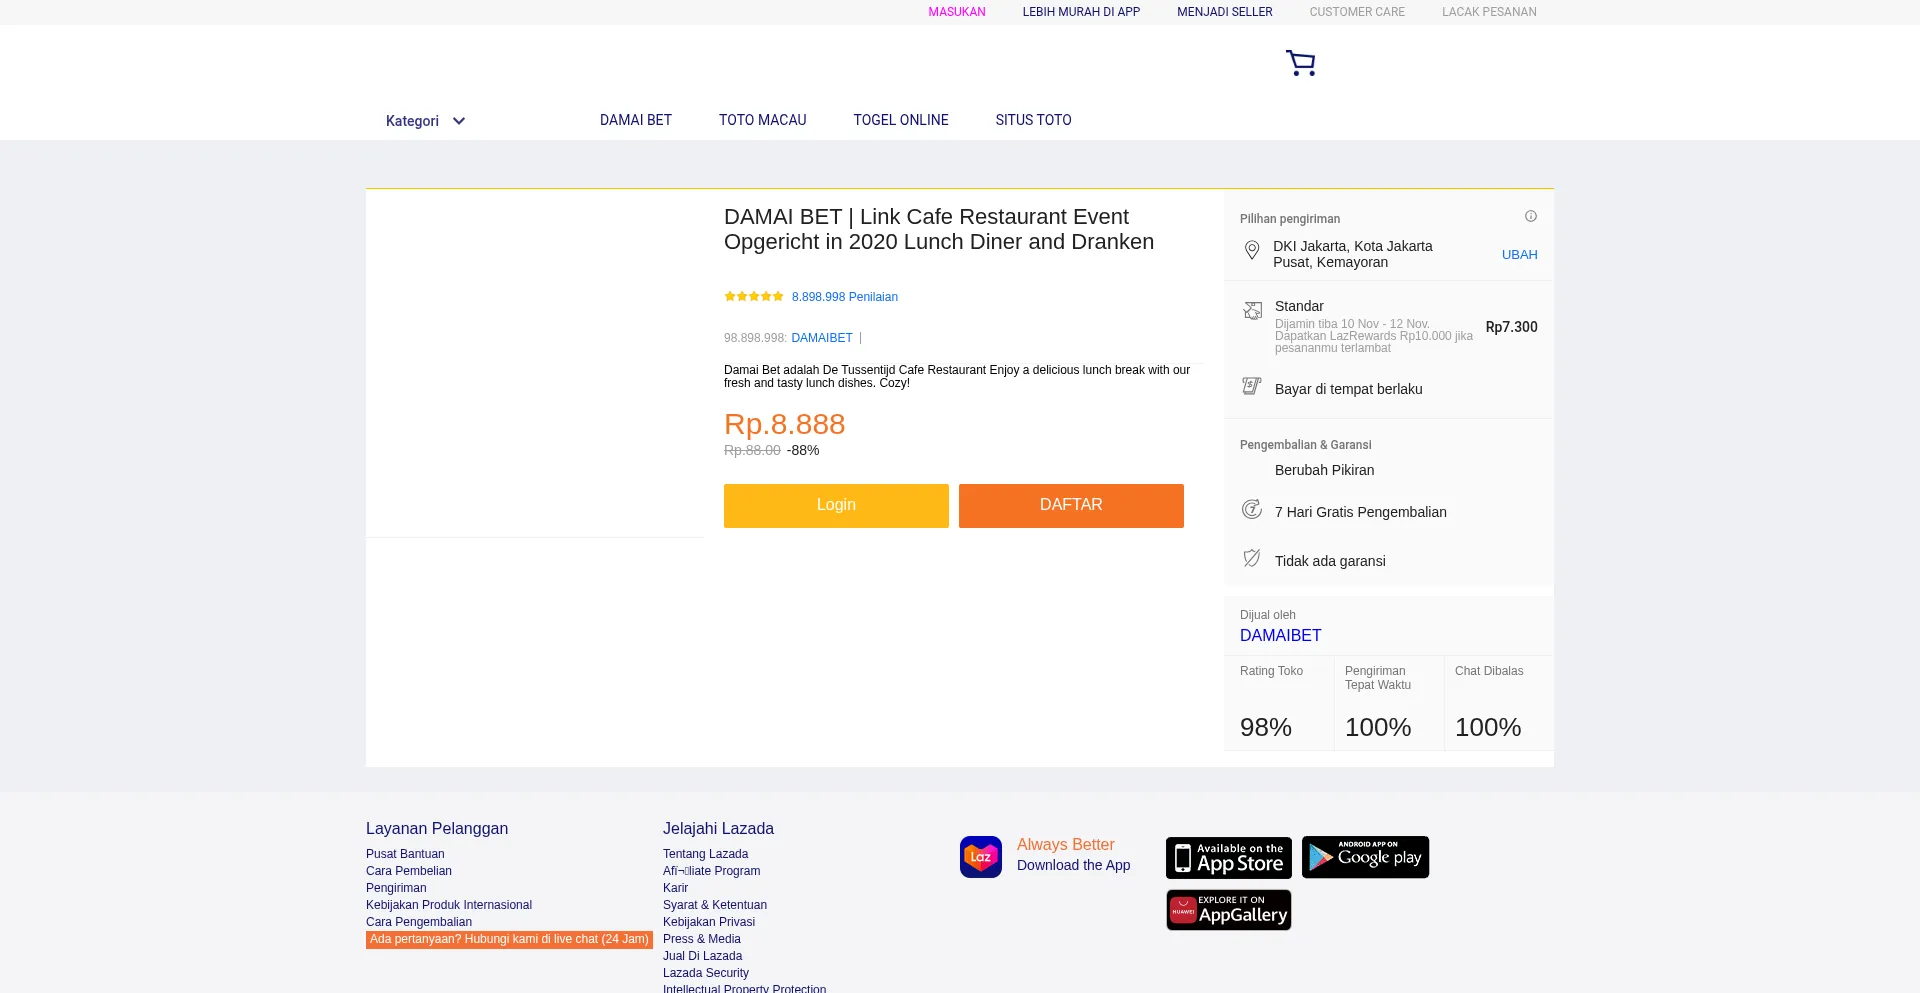Click the yellow Login button
1920x993 pixels.
point(836,506)
